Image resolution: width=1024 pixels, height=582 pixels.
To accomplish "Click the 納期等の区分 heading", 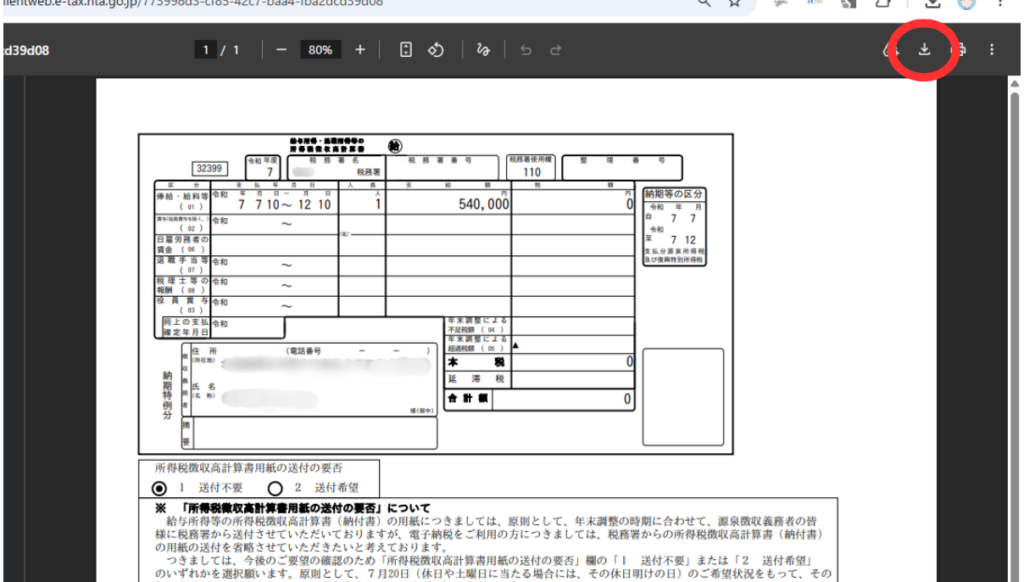I will (x=673, y=194).
